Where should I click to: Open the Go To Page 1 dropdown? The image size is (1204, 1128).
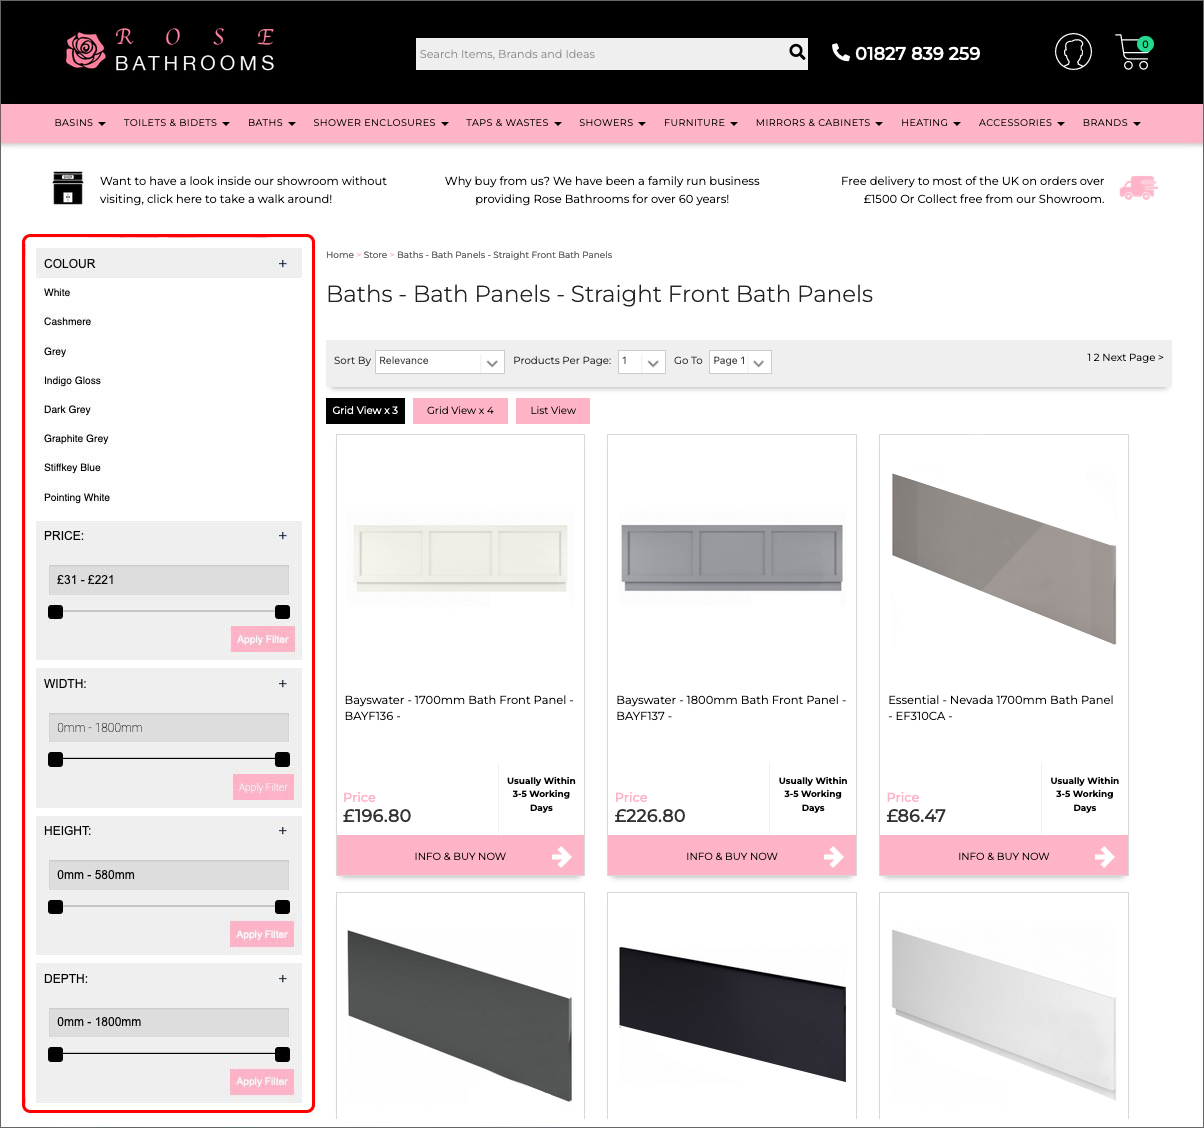click(x=740, y=361)
